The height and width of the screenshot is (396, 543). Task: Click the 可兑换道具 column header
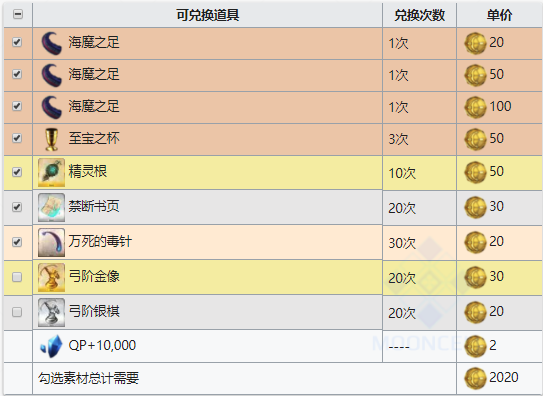[207, 15]
